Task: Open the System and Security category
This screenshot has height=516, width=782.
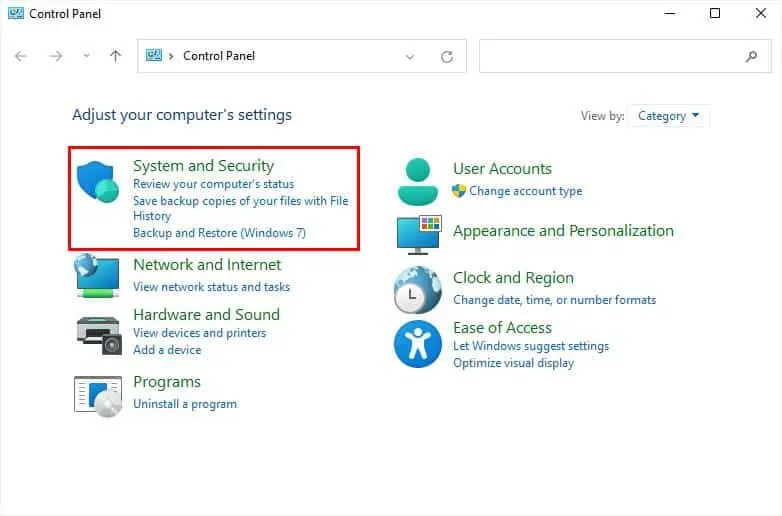Action: pyautogui.click(x=203, y=166)
